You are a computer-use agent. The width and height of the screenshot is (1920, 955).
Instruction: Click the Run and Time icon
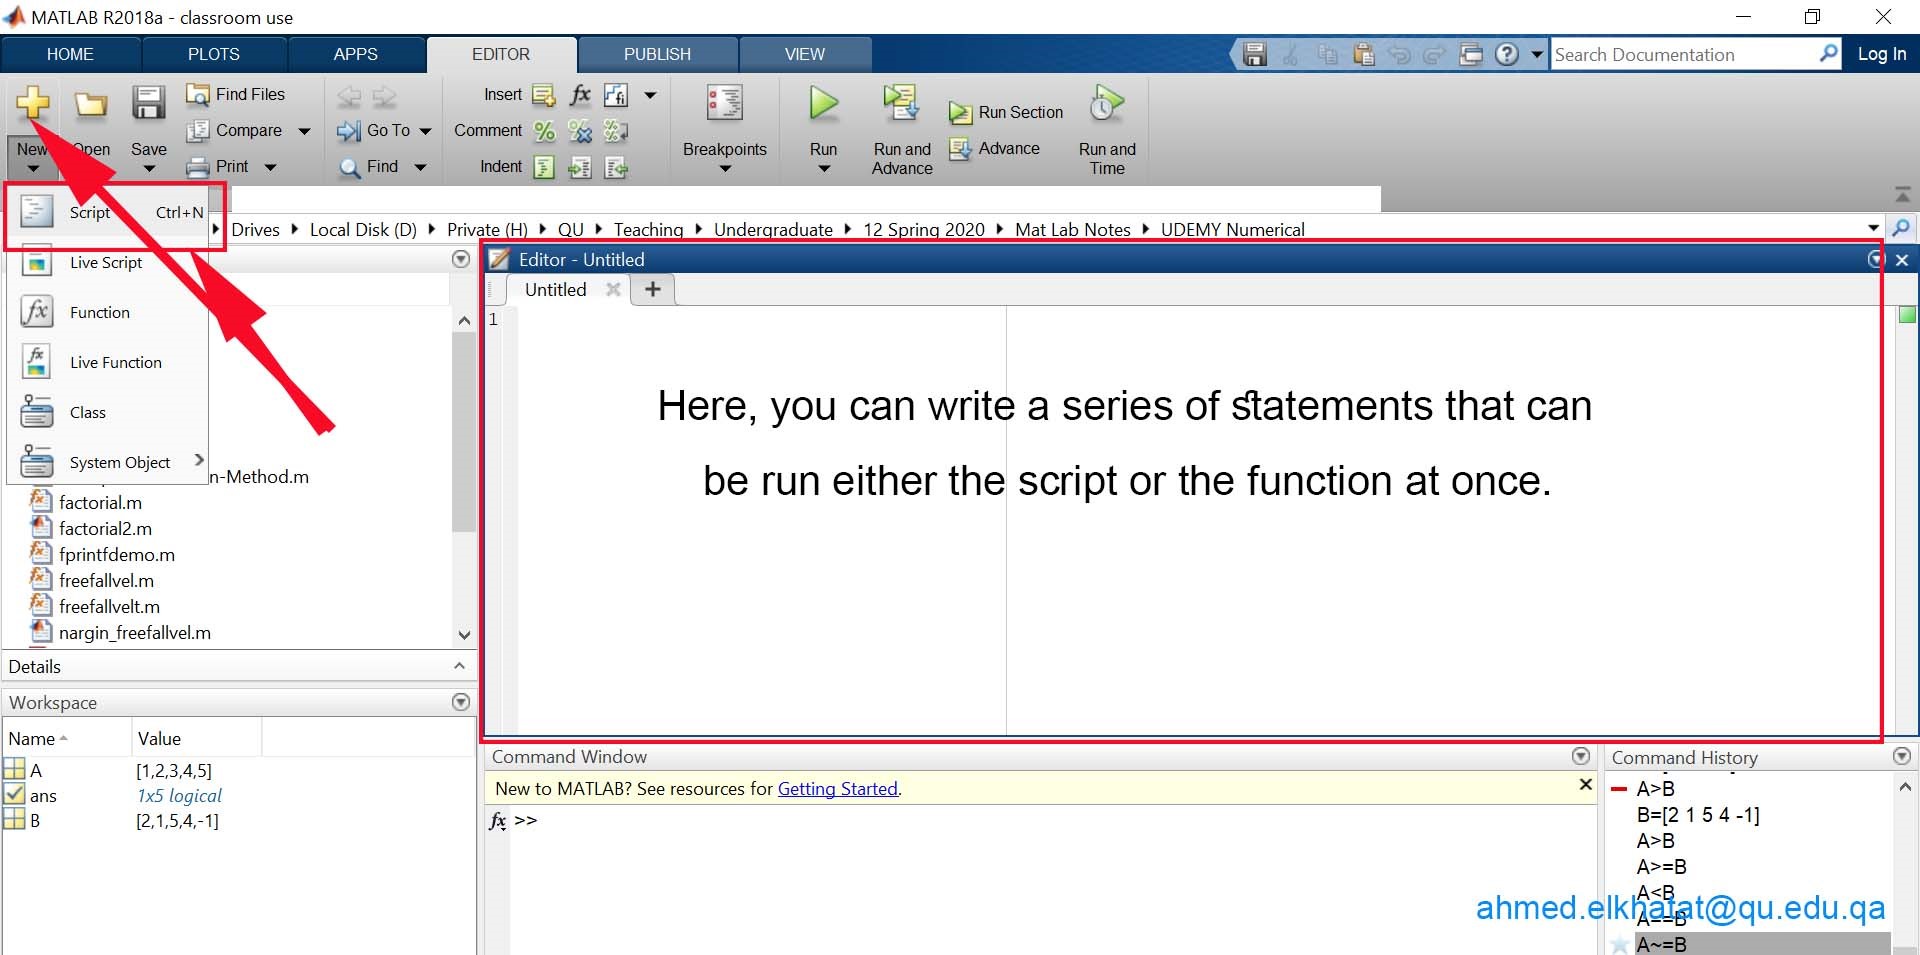pyautogui.click(x=1107, y=102)
